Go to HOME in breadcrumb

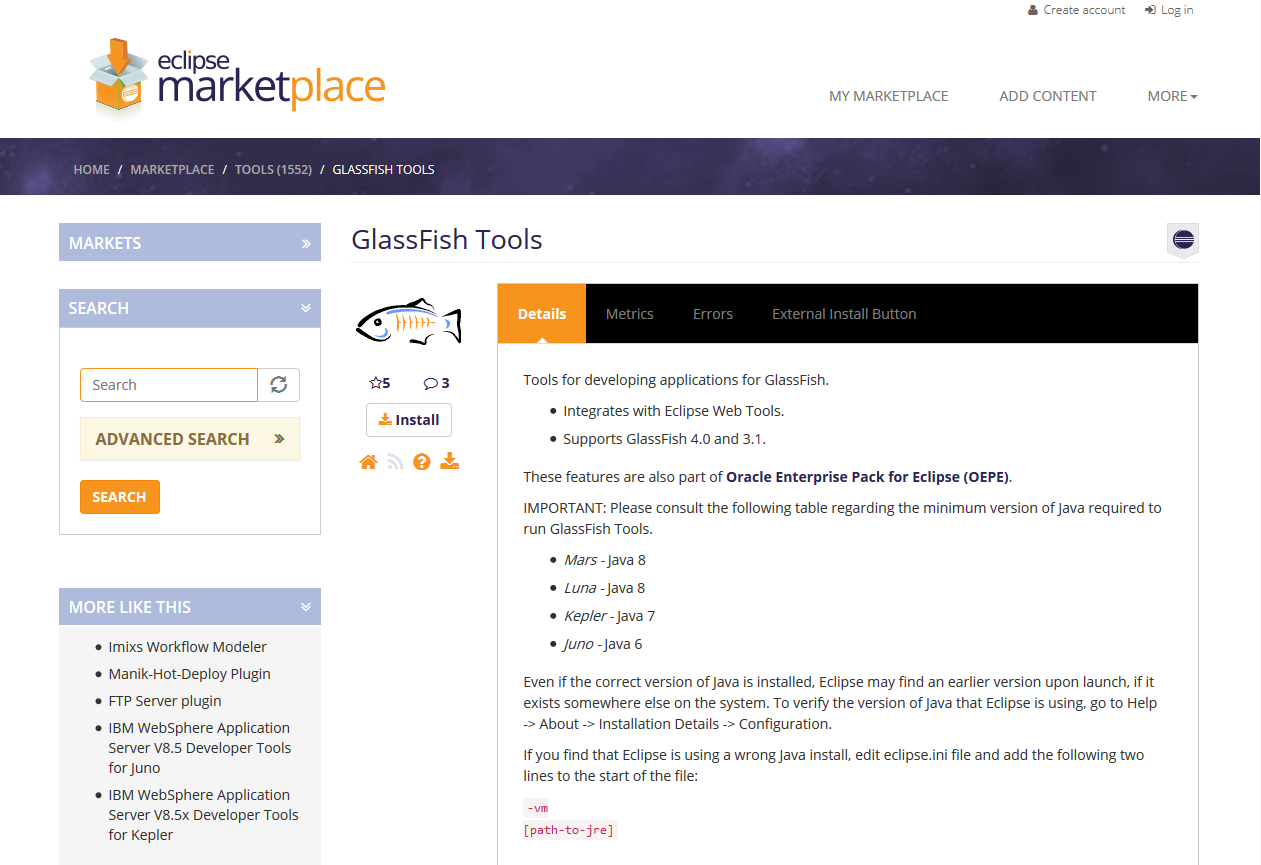tap(92, 169)
